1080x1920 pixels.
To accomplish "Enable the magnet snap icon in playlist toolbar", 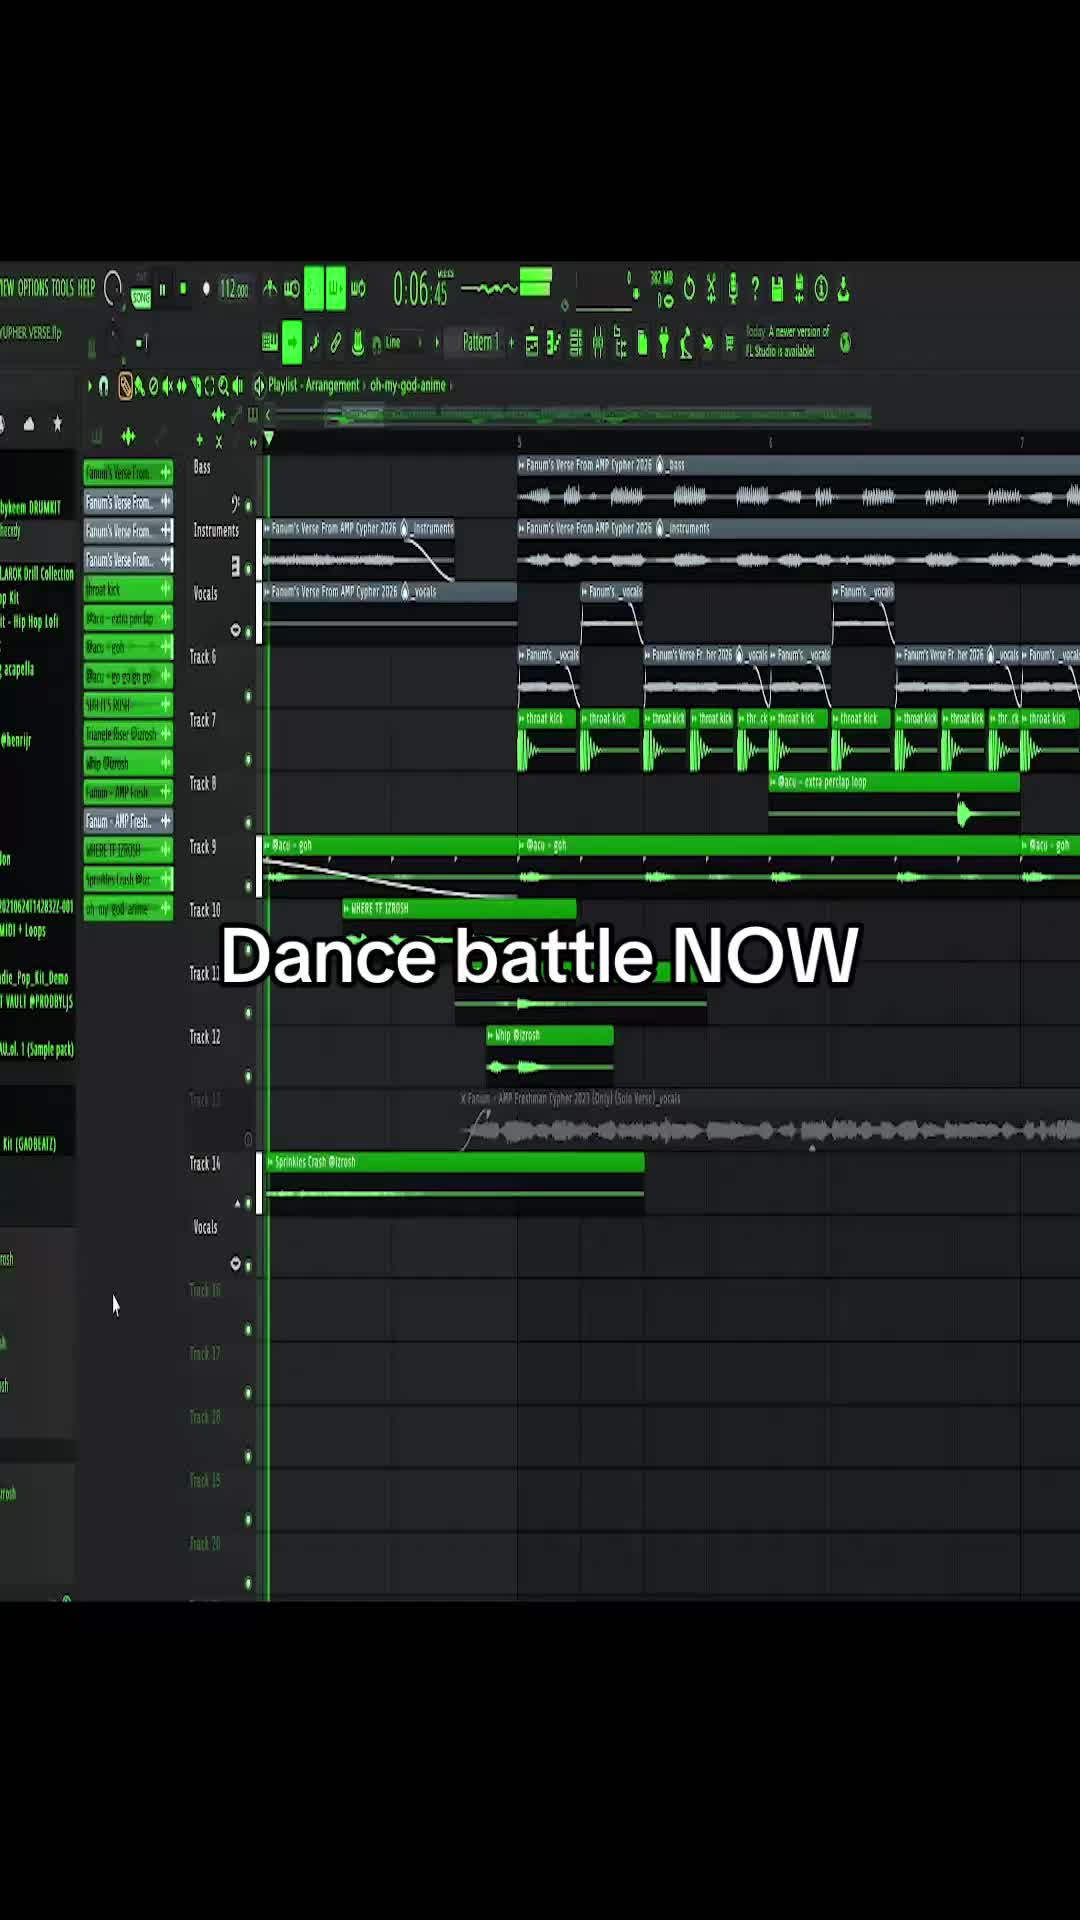I will [x=103, y=385].
